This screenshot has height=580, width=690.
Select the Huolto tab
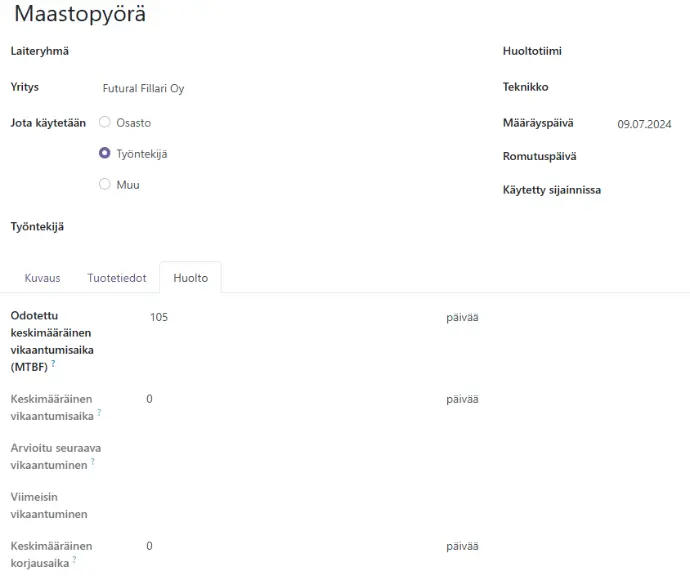(x=190, y=278)
